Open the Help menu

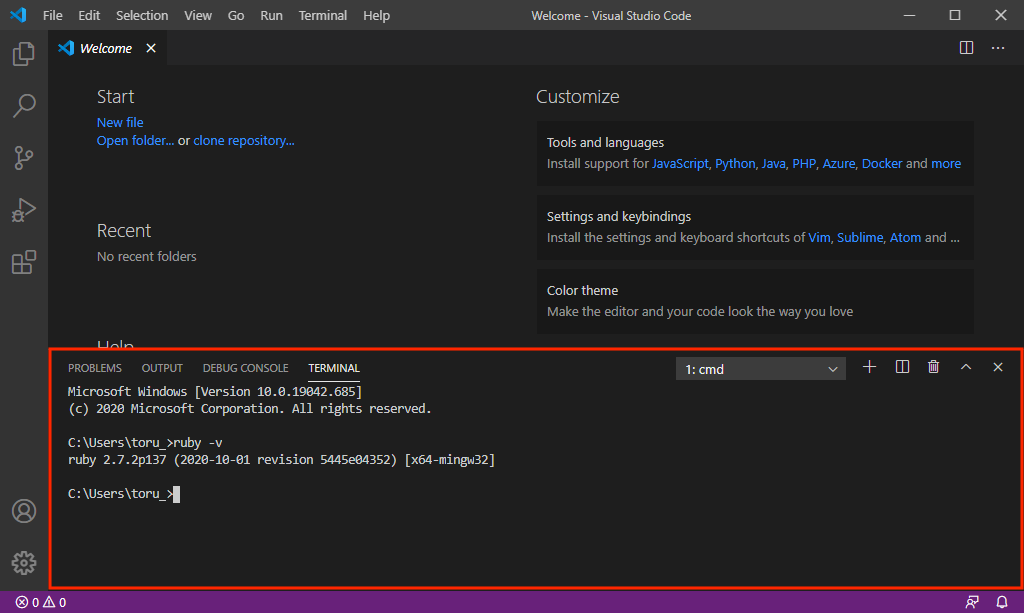pyautogui.click(x=376, y=16)
